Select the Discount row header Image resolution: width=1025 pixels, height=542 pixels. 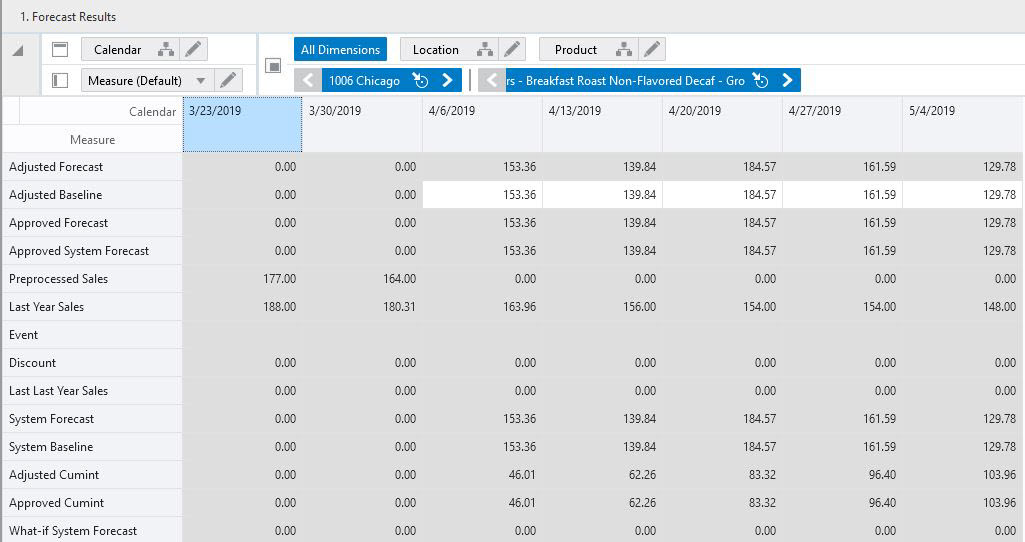92,363
